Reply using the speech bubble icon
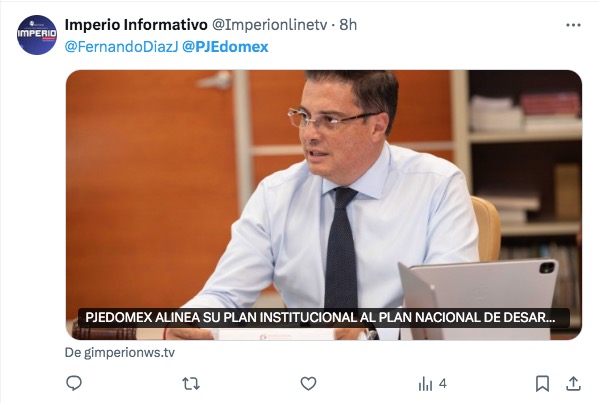 (74, 383)
